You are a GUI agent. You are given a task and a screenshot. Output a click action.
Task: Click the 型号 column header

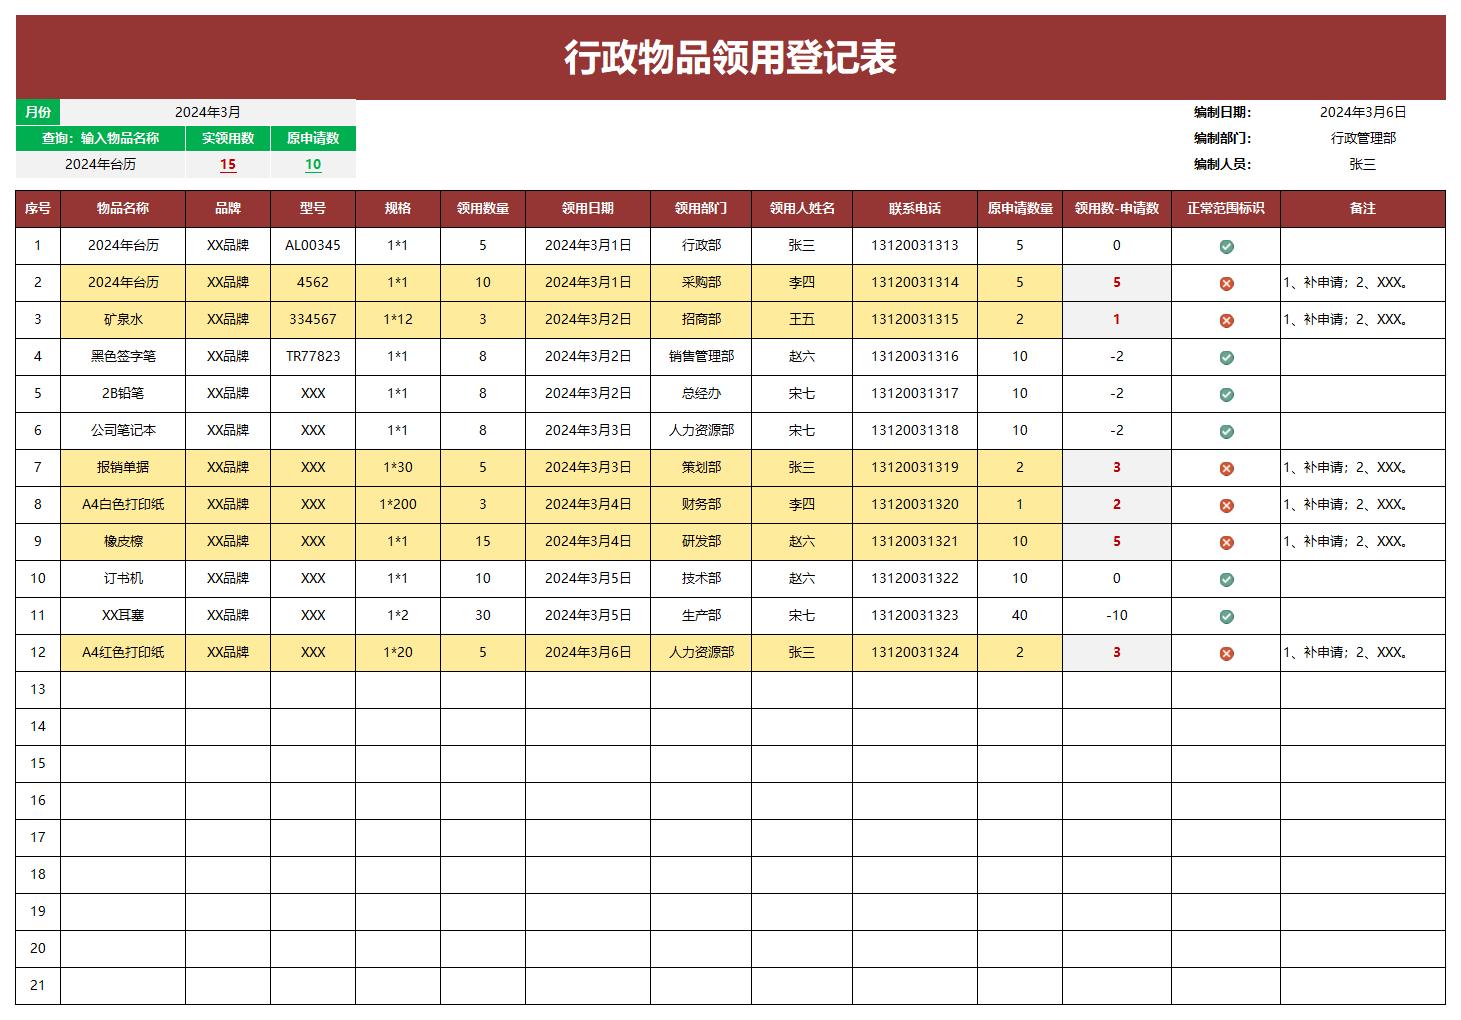(313, 208)
